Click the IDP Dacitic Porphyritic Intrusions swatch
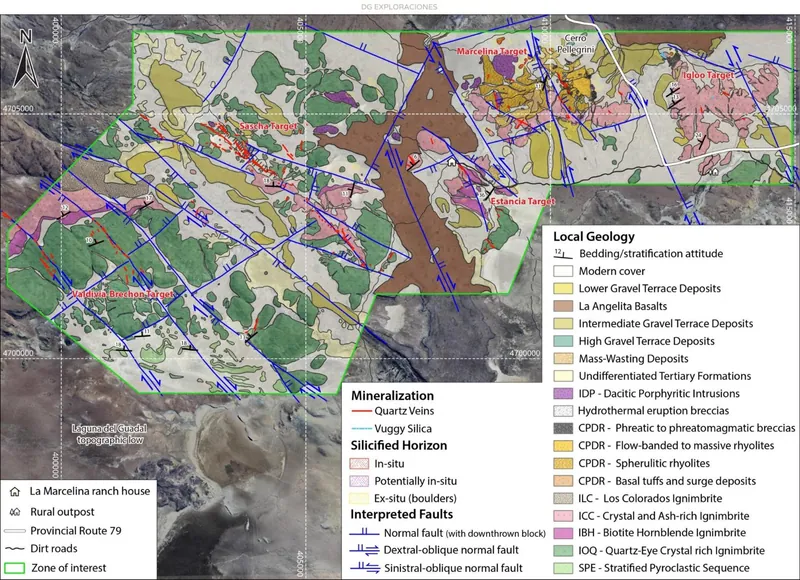 pos(563,393)
